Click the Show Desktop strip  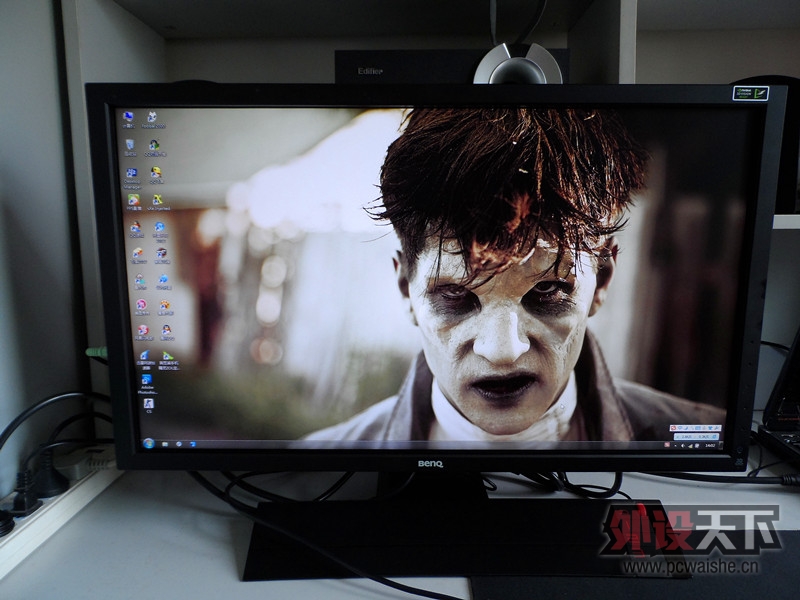pos(721,445)
